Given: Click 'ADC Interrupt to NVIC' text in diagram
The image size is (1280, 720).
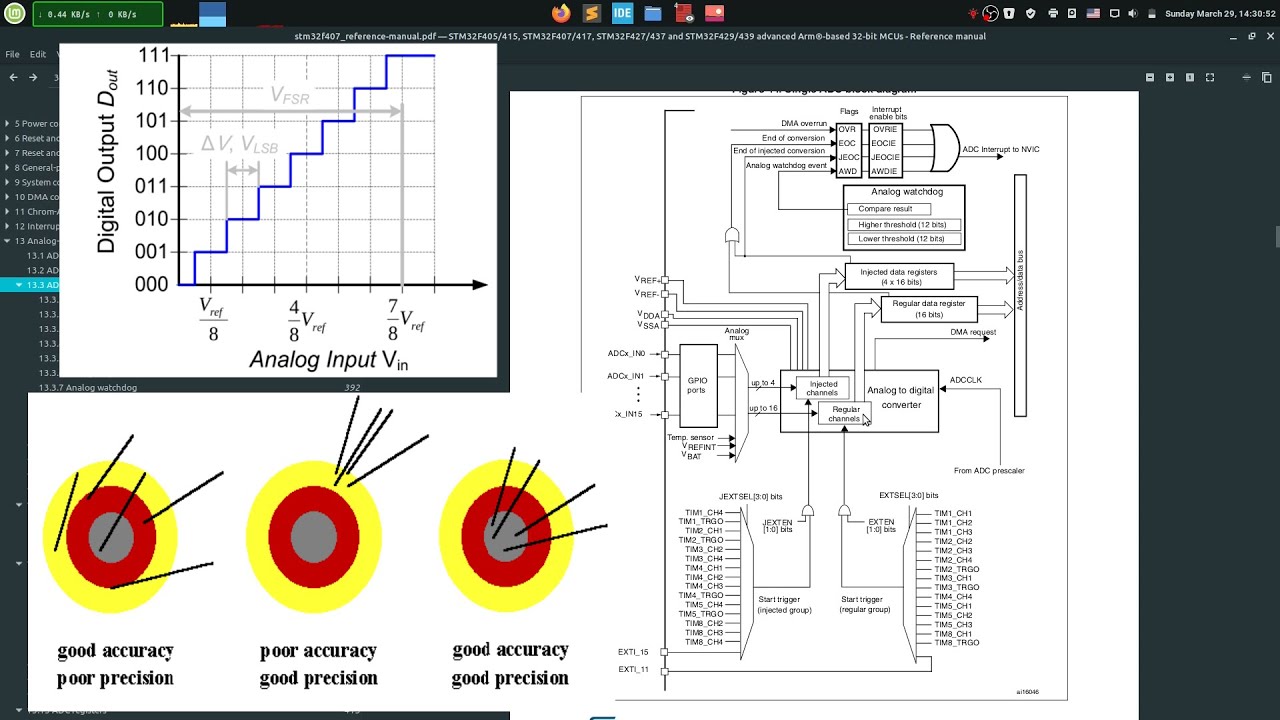Looking at the screenshot, I should pos(1000,150).
